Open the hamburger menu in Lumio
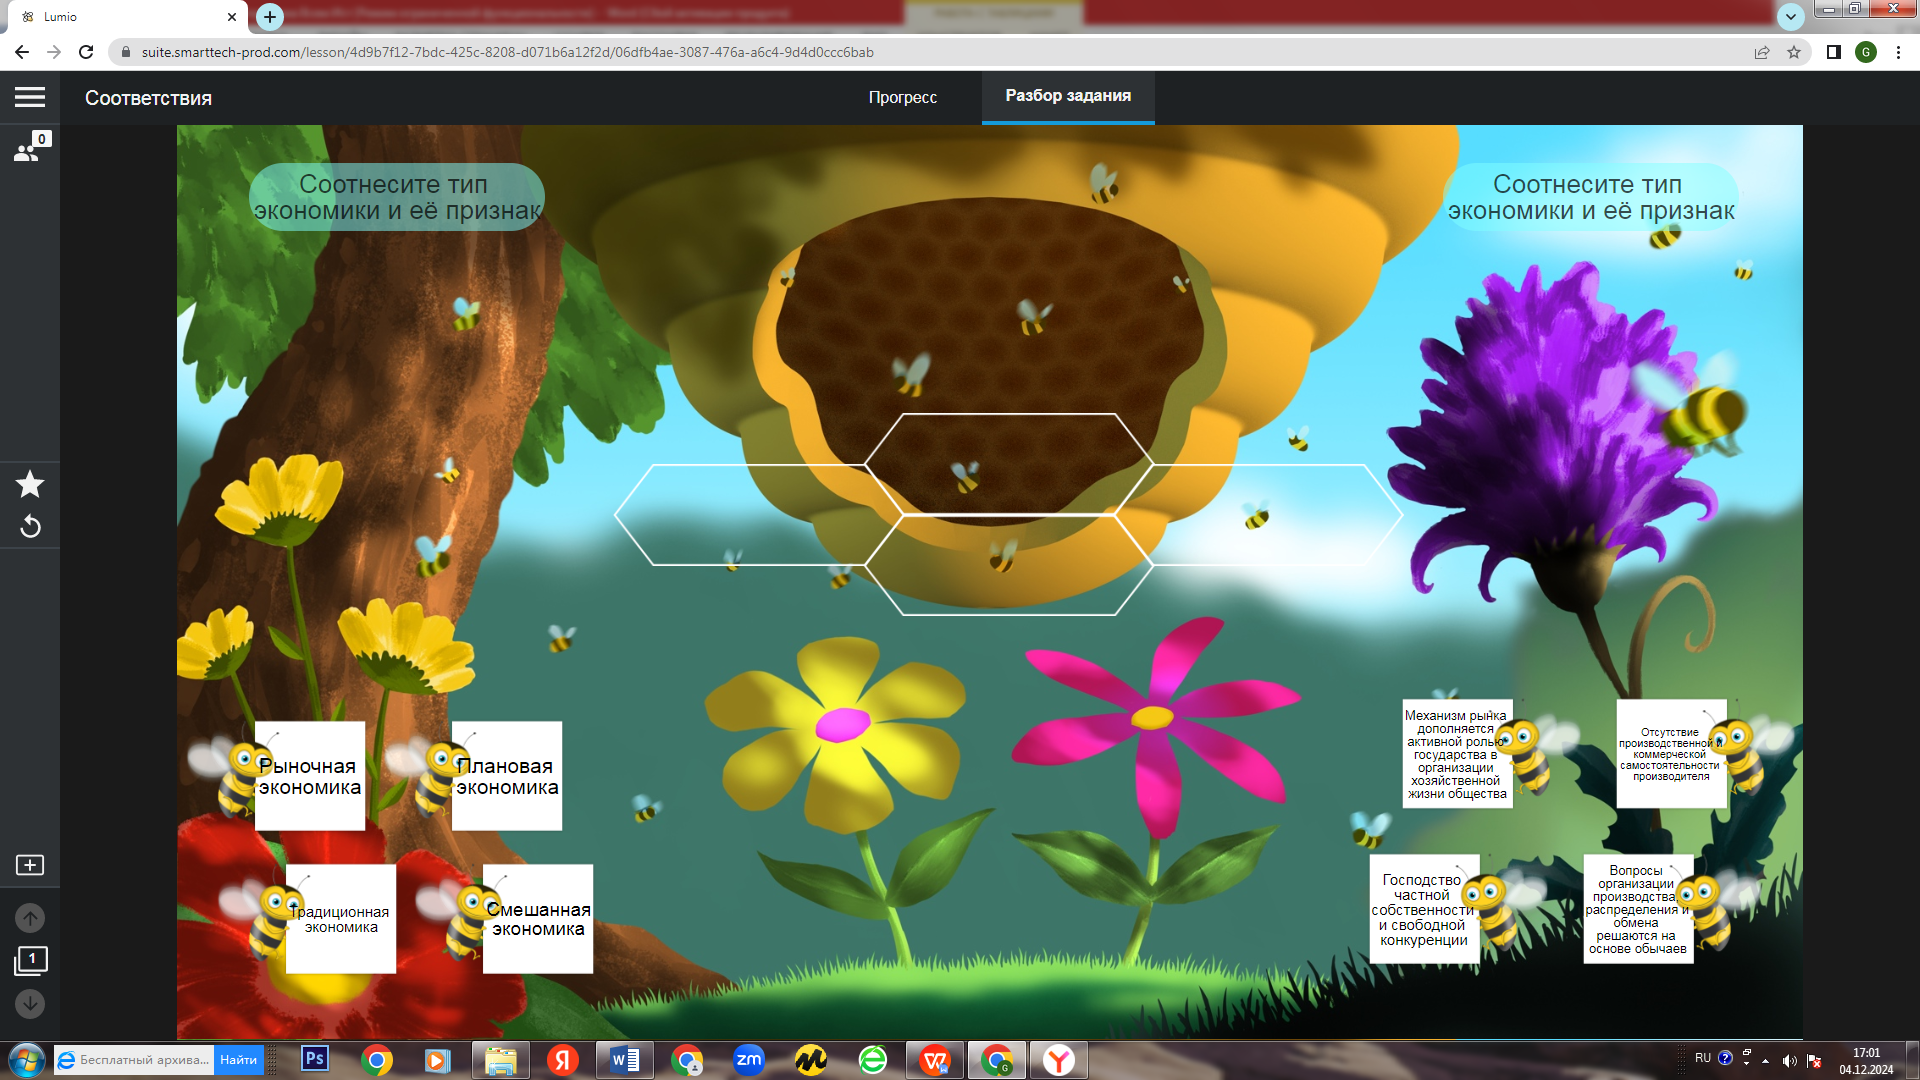This screenshot has height=1080, width=1920. tap(30, 97)
